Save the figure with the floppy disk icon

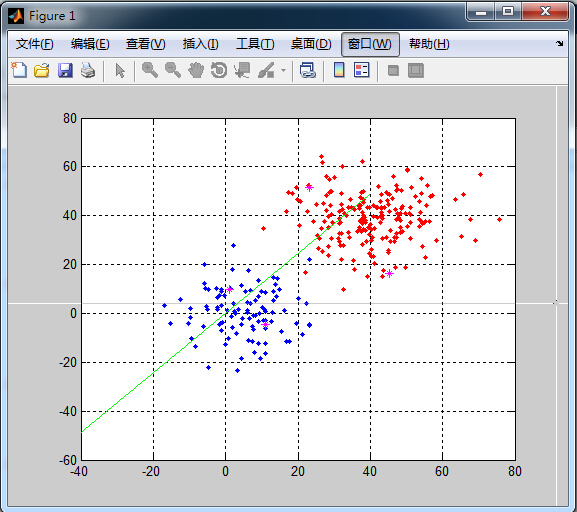click(x=65, y=70)
